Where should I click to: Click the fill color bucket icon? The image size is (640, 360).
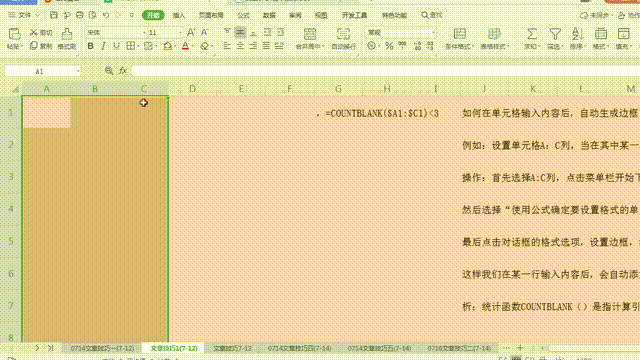point(167,46)
